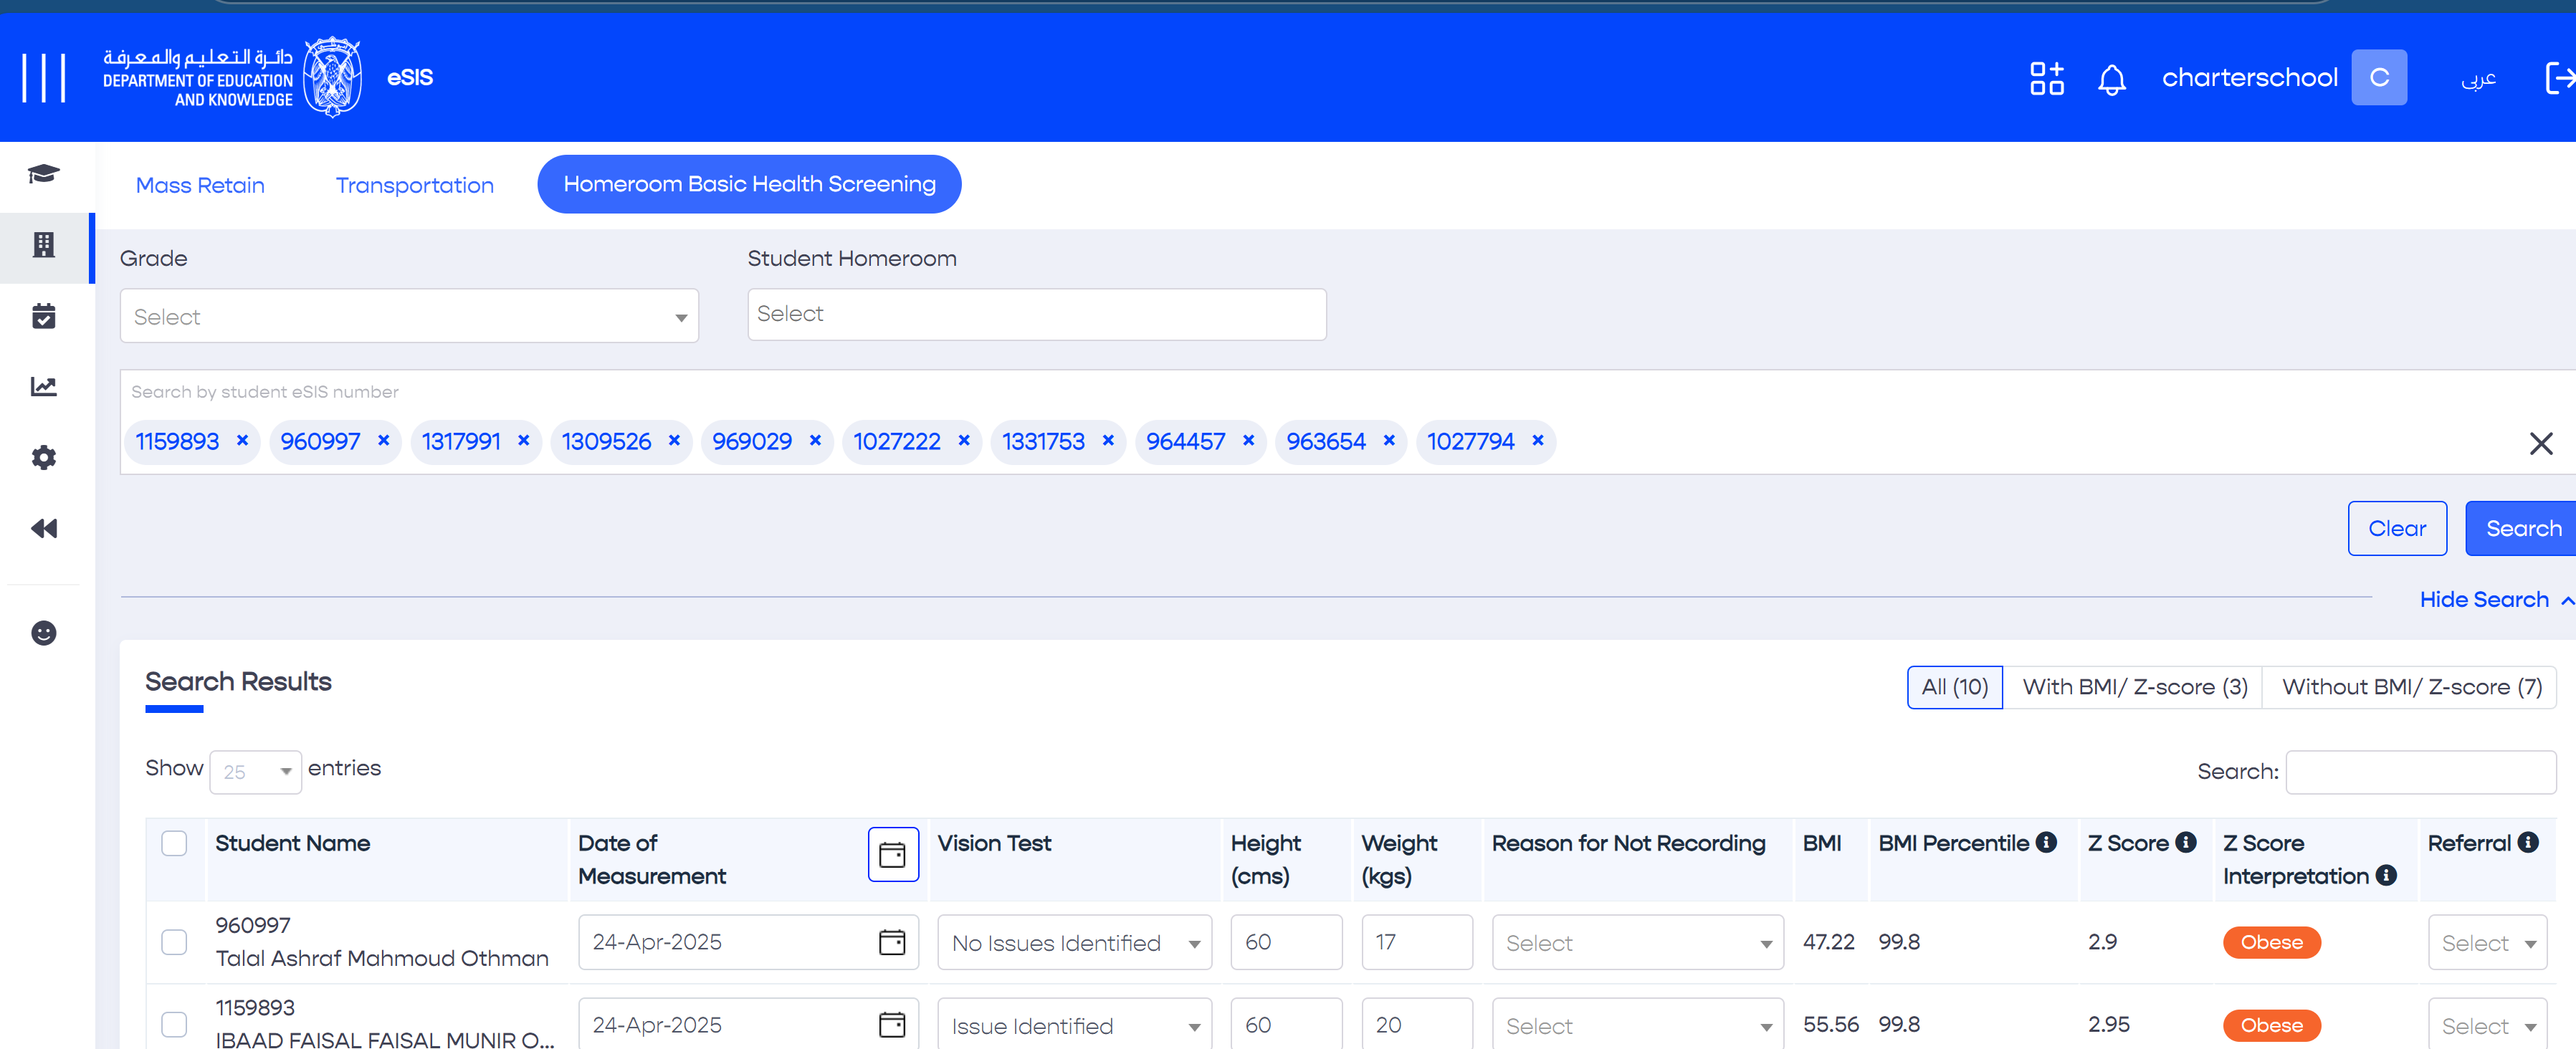This screenshot has width=2576, height=1049.
Task: Open the chart line sidebar icon
Action: pos(44,387)
